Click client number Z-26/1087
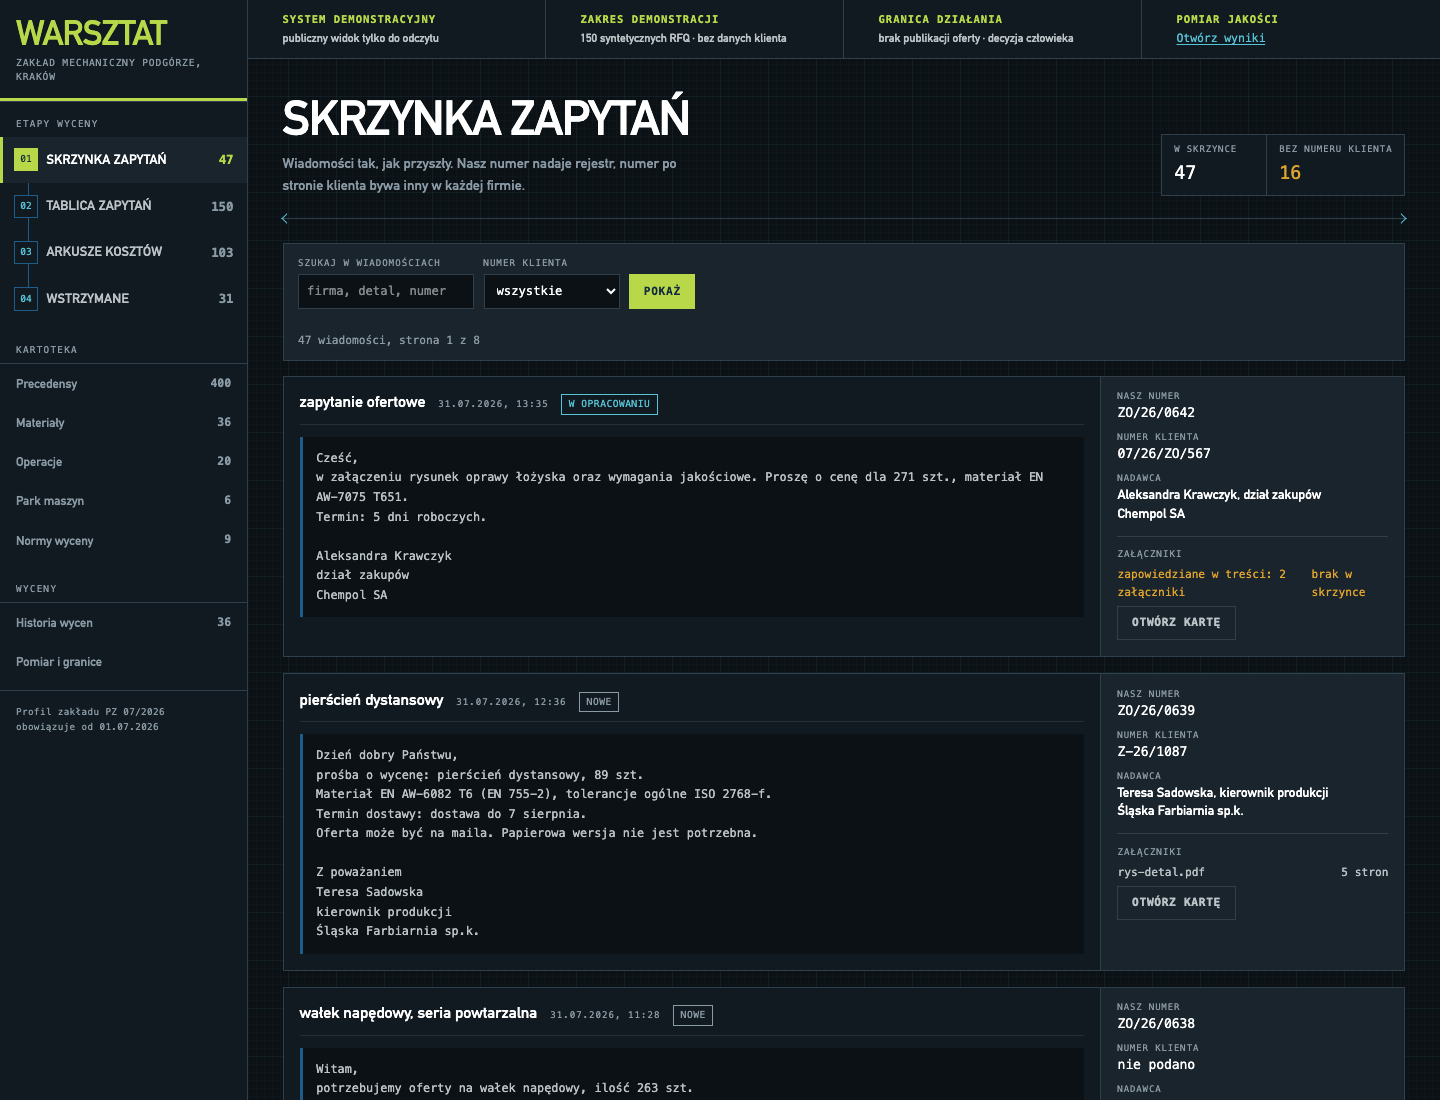 pyautogui.click(x=1152, y=751)
